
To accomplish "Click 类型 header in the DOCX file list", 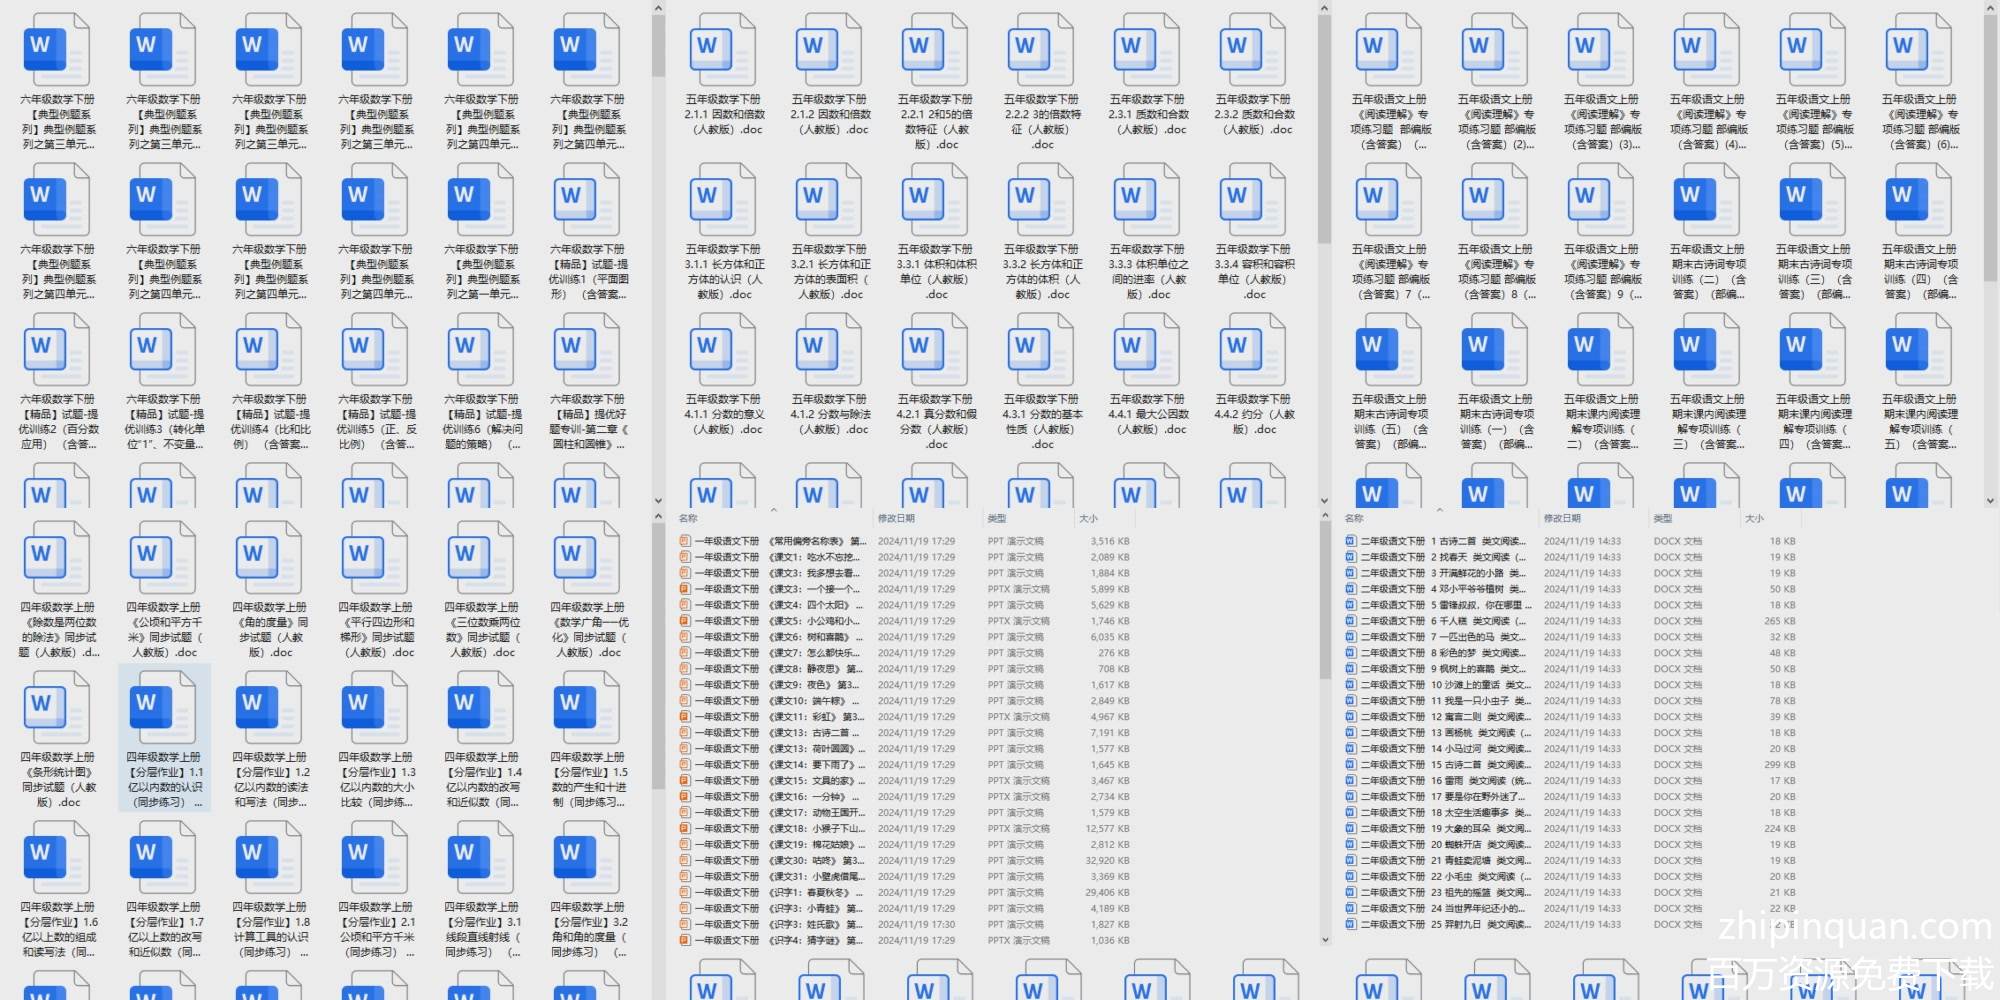I will pos(1663,519).
